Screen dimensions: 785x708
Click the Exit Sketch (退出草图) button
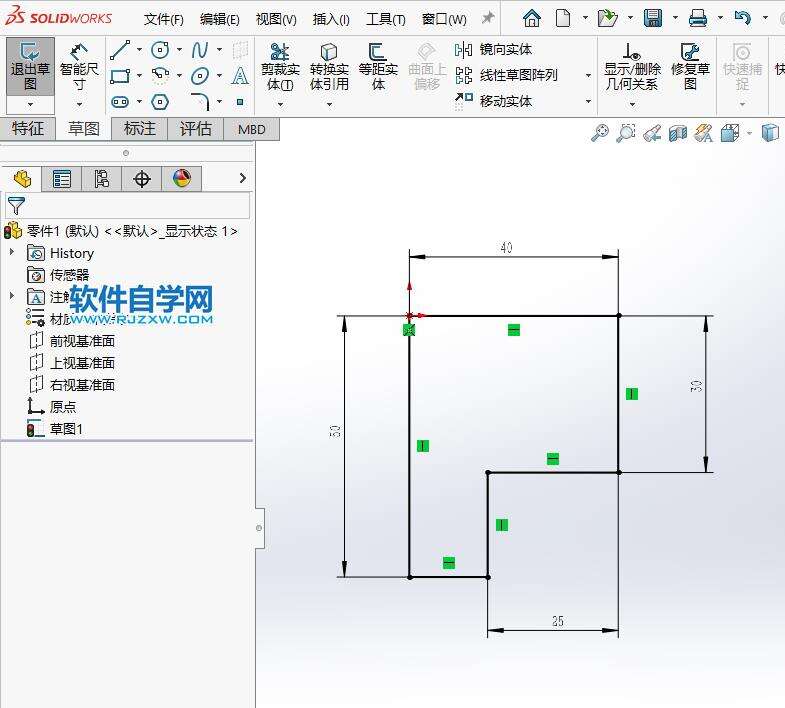30,66
